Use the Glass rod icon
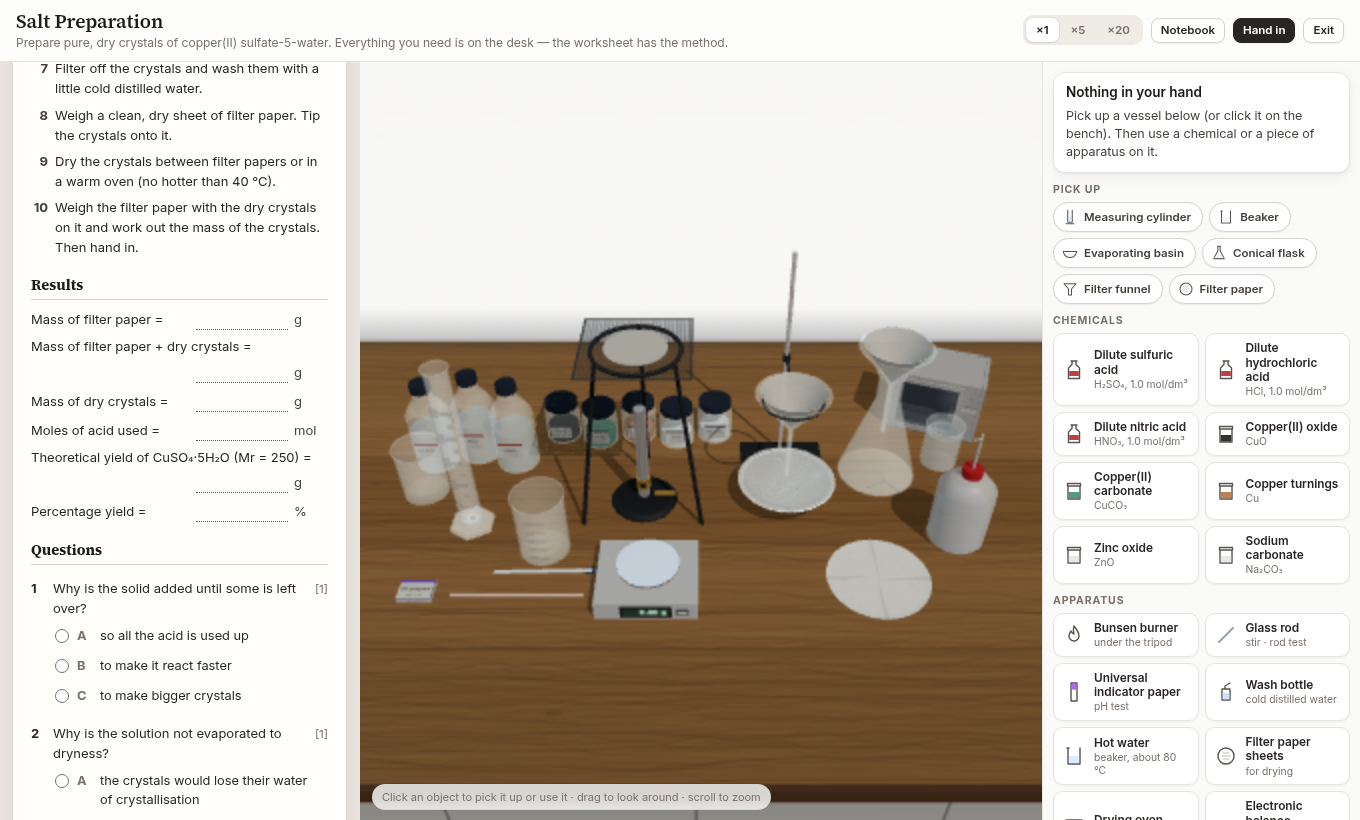This screenshot has height=820, width=1360. point(1226,635)
